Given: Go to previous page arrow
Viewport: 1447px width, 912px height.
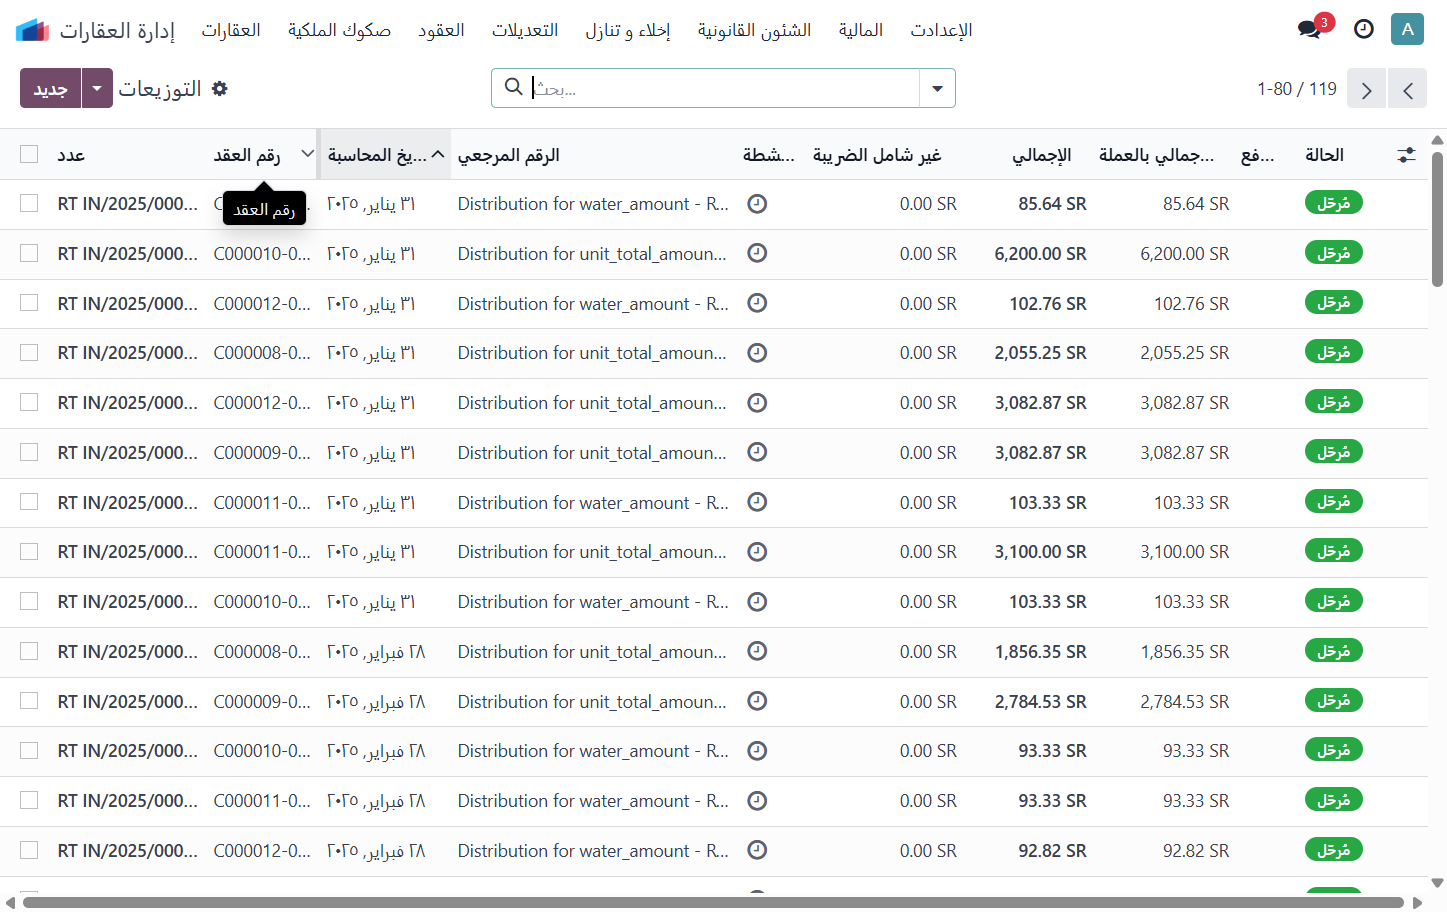Looking at the screenshot, I should [1407, 89].
